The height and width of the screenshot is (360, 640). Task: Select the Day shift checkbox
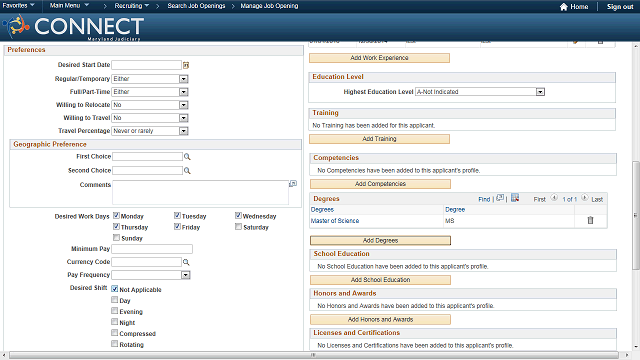click(x=115, y=300)
